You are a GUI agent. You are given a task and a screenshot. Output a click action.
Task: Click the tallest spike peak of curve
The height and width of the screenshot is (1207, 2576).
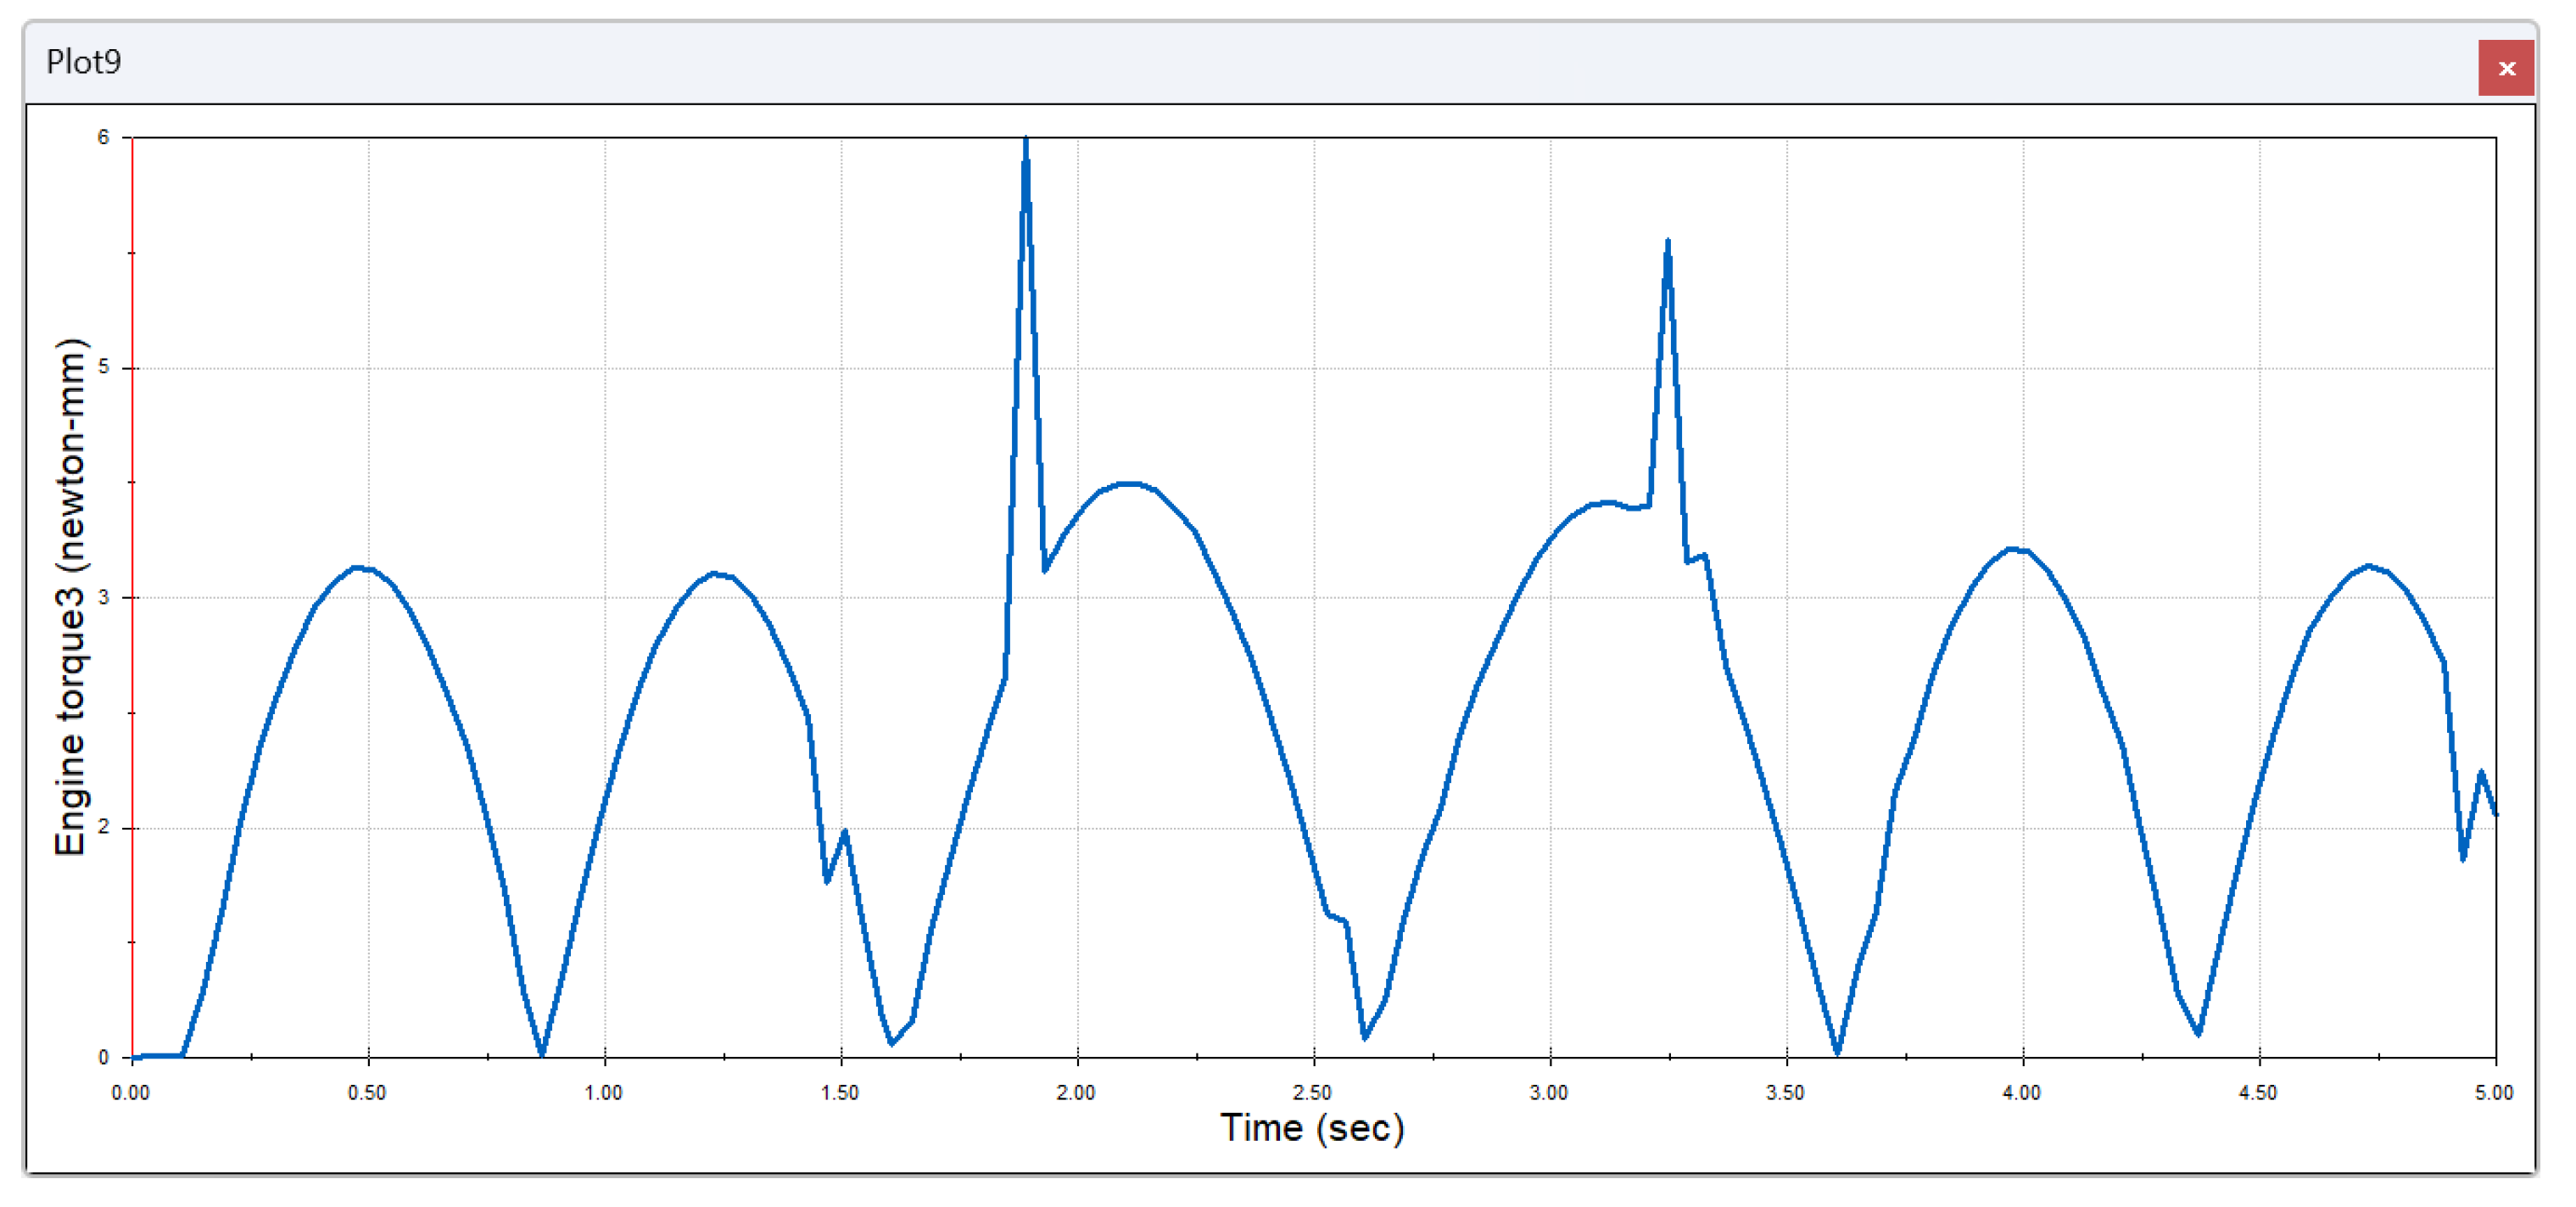tap(1026, 142)
